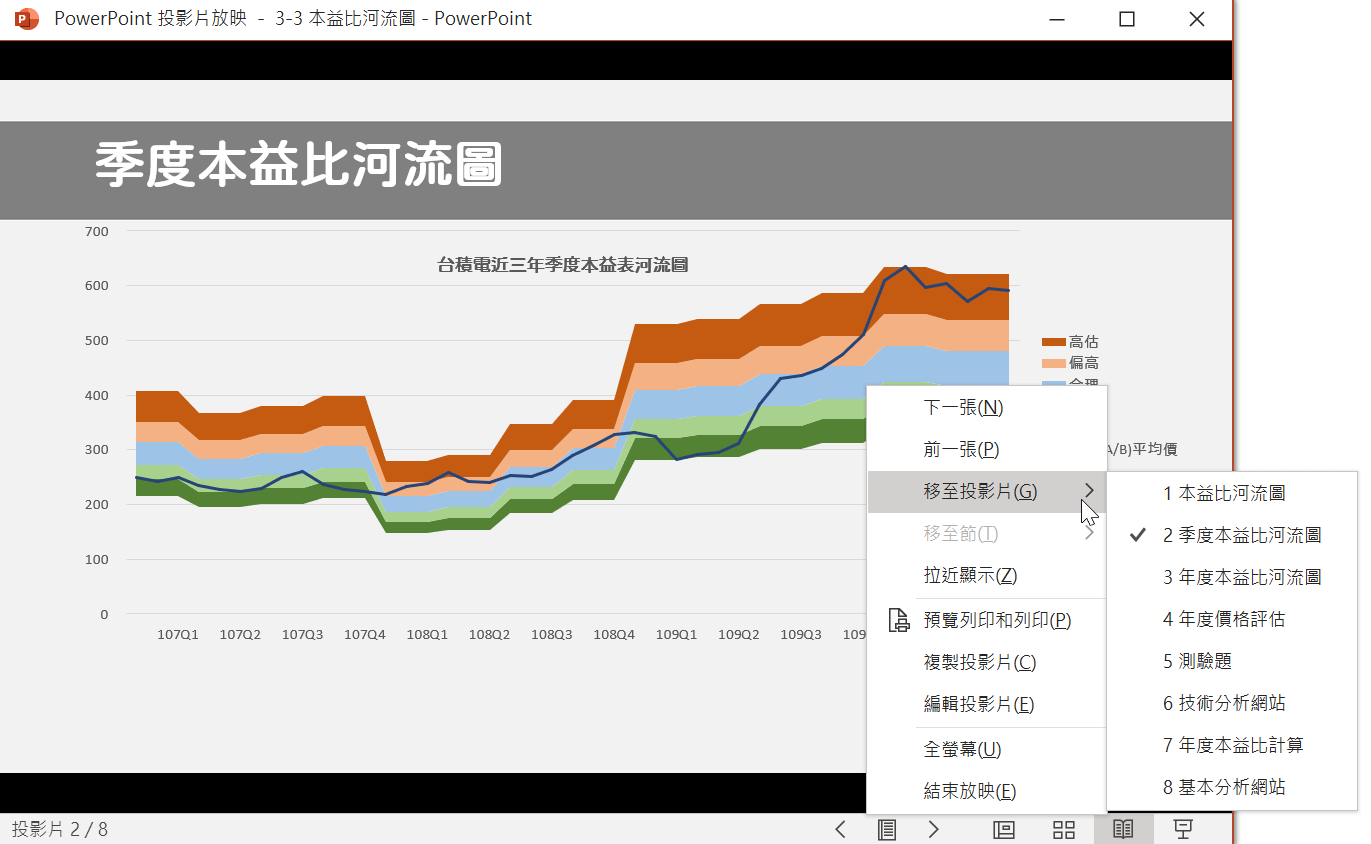Viewport: 1371px width, 844px height.
Task: Jump to slide 1 本益比河流圖
Action: [x=1232, y=493]
